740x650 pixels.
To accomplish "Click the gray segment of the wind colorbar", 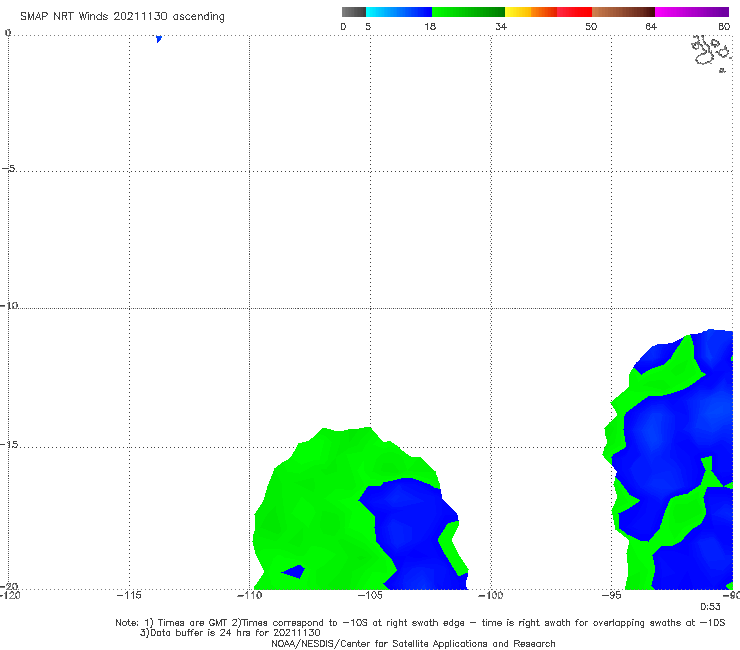I will coord(354,12).
